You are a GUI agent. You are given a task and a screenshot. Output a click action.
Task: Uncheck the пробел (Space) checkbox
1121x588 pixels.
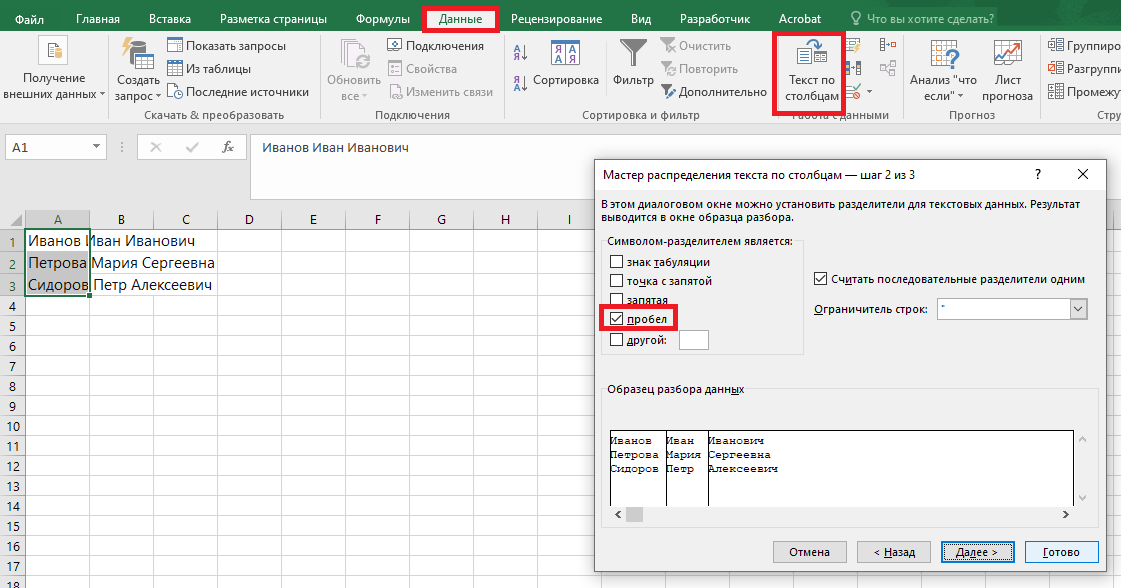(616, 319)
